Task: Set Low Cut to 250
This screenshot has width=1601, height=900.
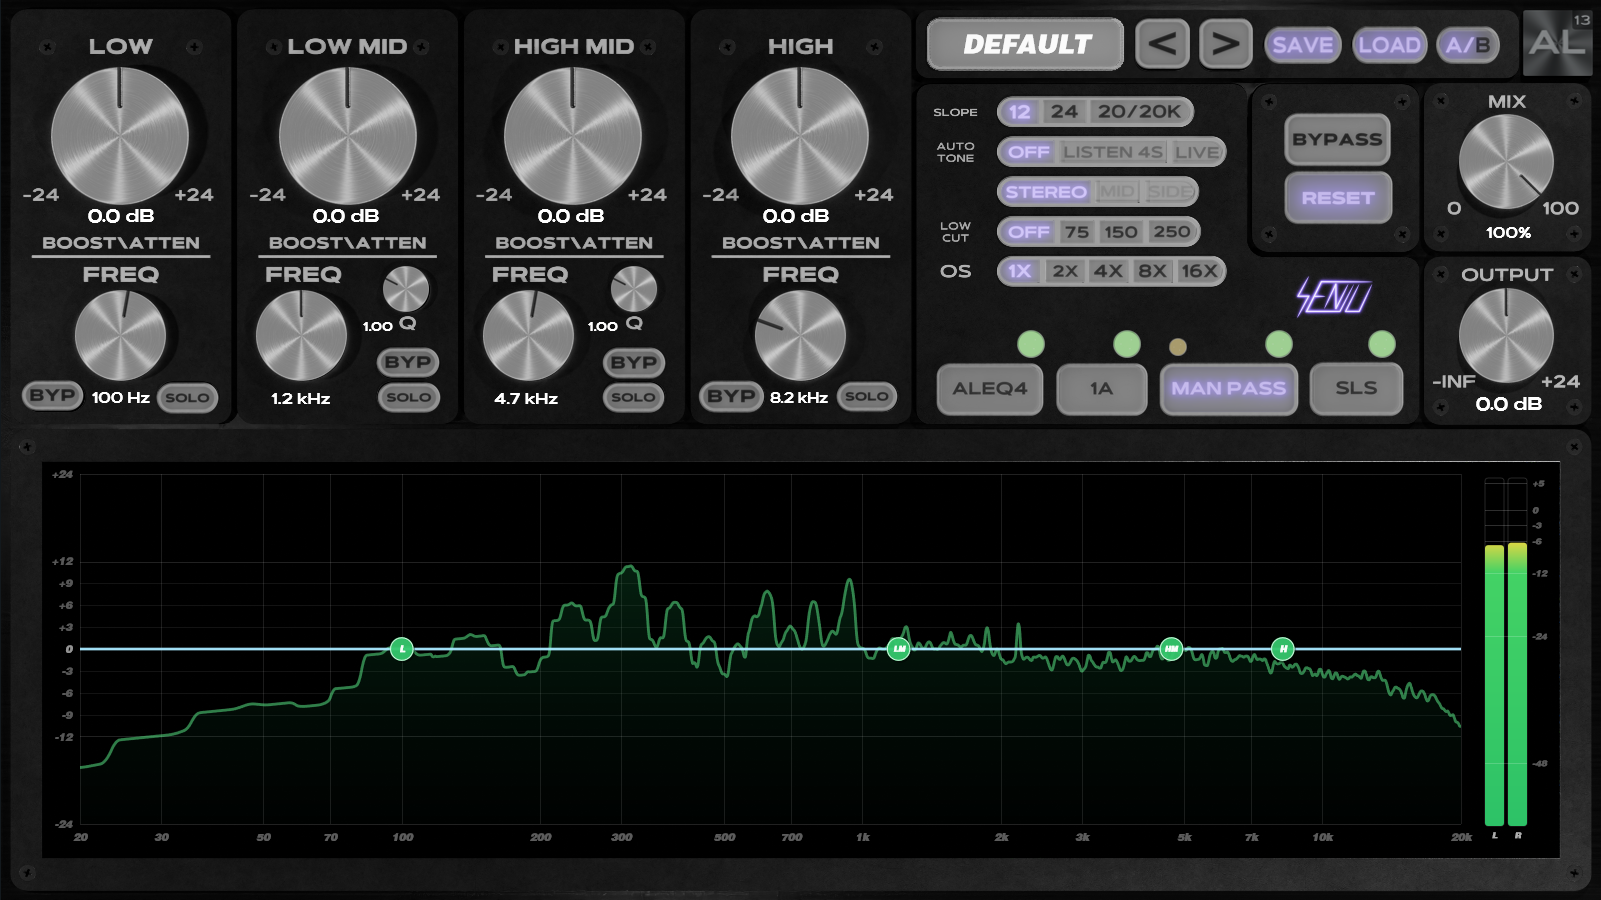Action: pos(1172,232)
